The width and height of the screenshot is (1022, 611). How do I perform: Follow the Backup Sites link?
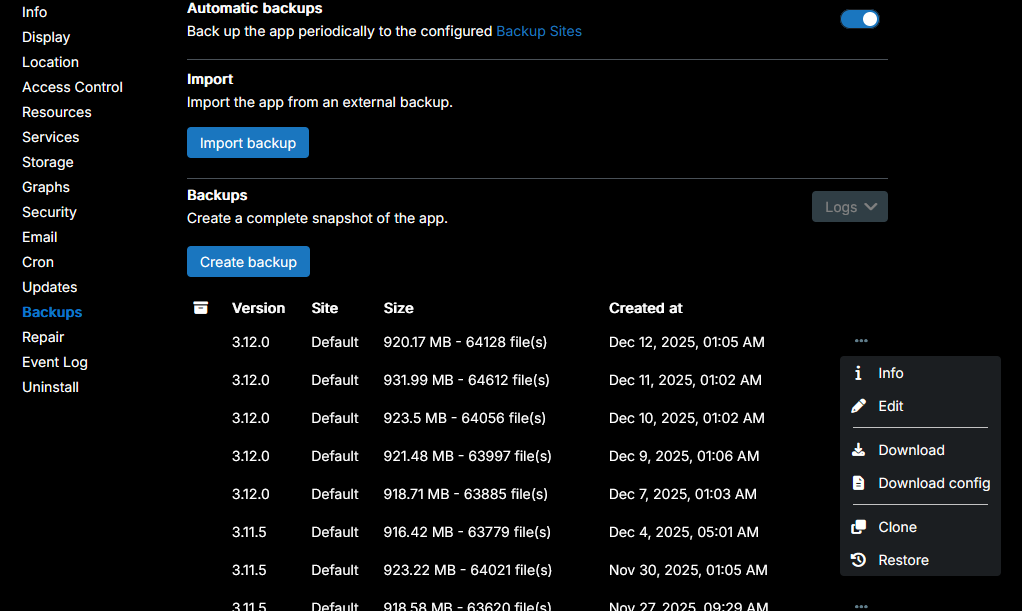pyautogui.click(x=539, y=31)
